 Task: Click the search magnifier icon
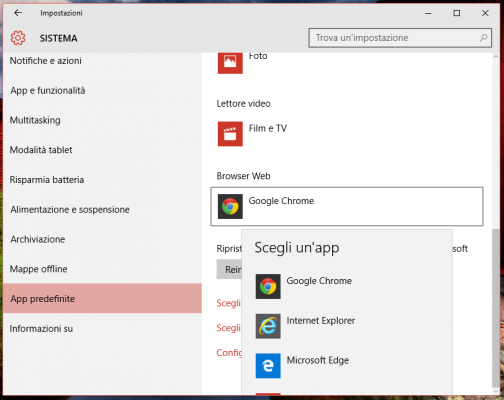[483, 38]
